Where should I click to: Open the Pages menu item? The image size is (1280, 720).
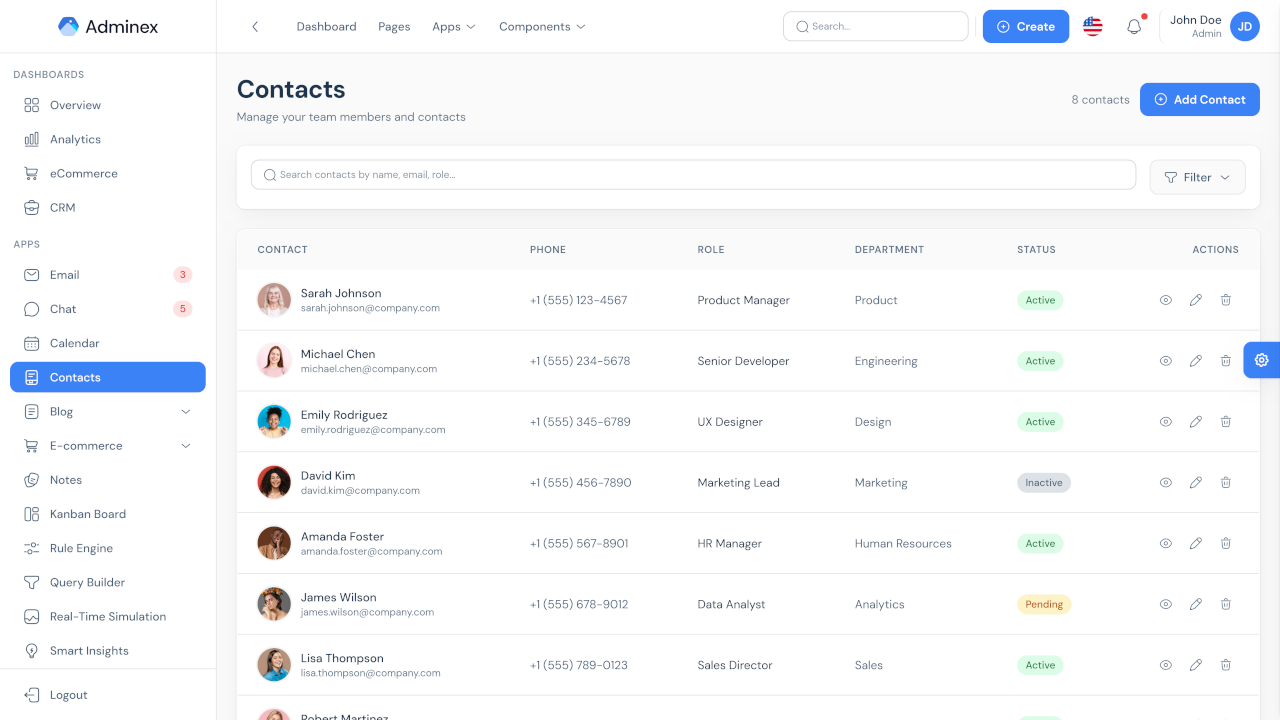394,27
